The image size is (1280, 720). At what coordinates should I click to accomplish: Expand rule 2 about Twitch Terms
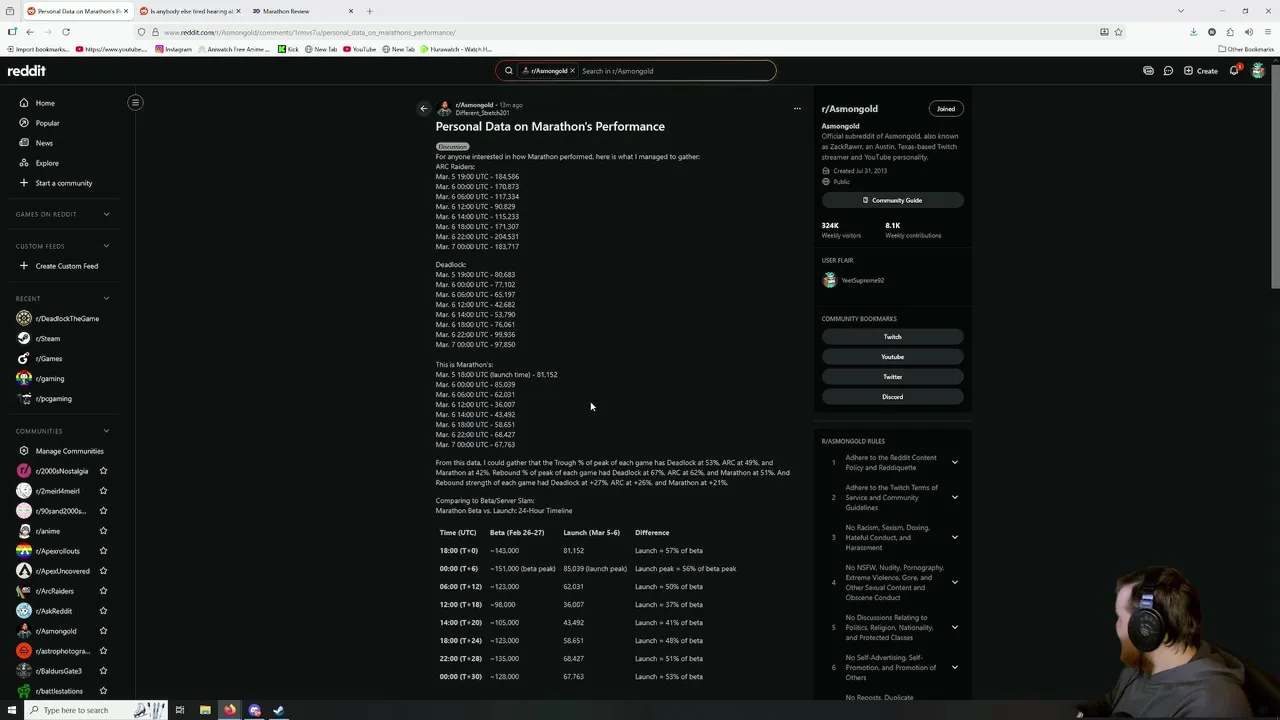click(954, 497)
